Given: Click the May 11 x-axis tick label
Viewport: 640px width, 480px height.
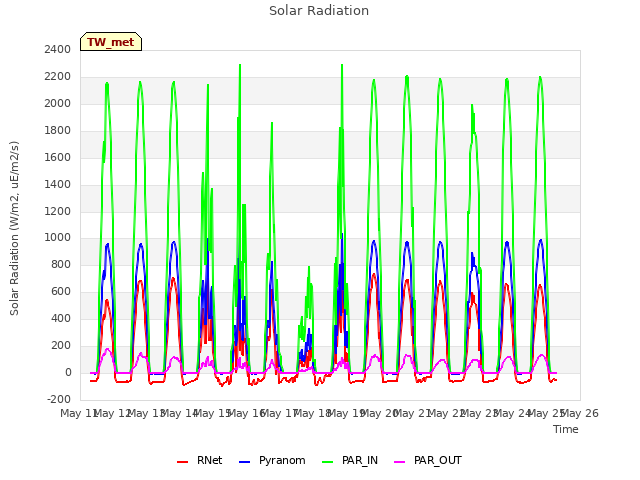Looking at the screenshot, I should tap(78, 413).
